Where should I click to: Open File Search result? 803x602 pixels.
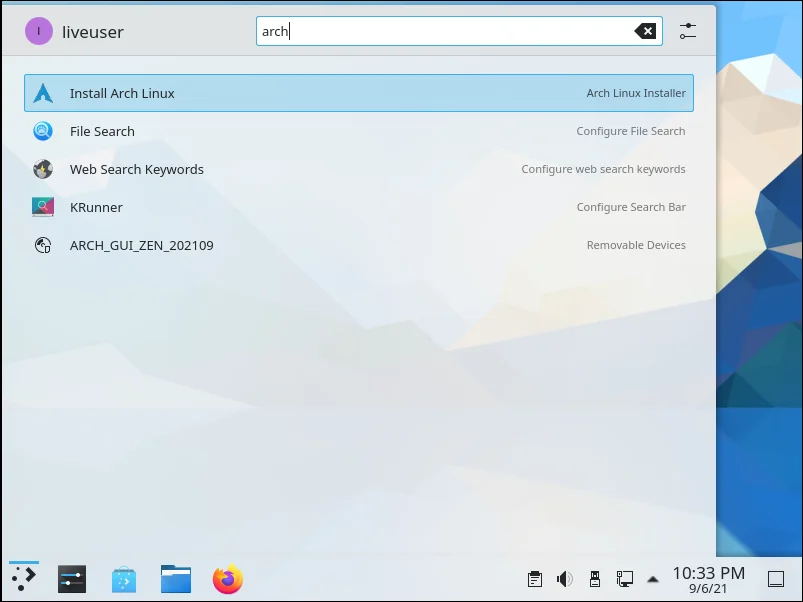point(358,131)
